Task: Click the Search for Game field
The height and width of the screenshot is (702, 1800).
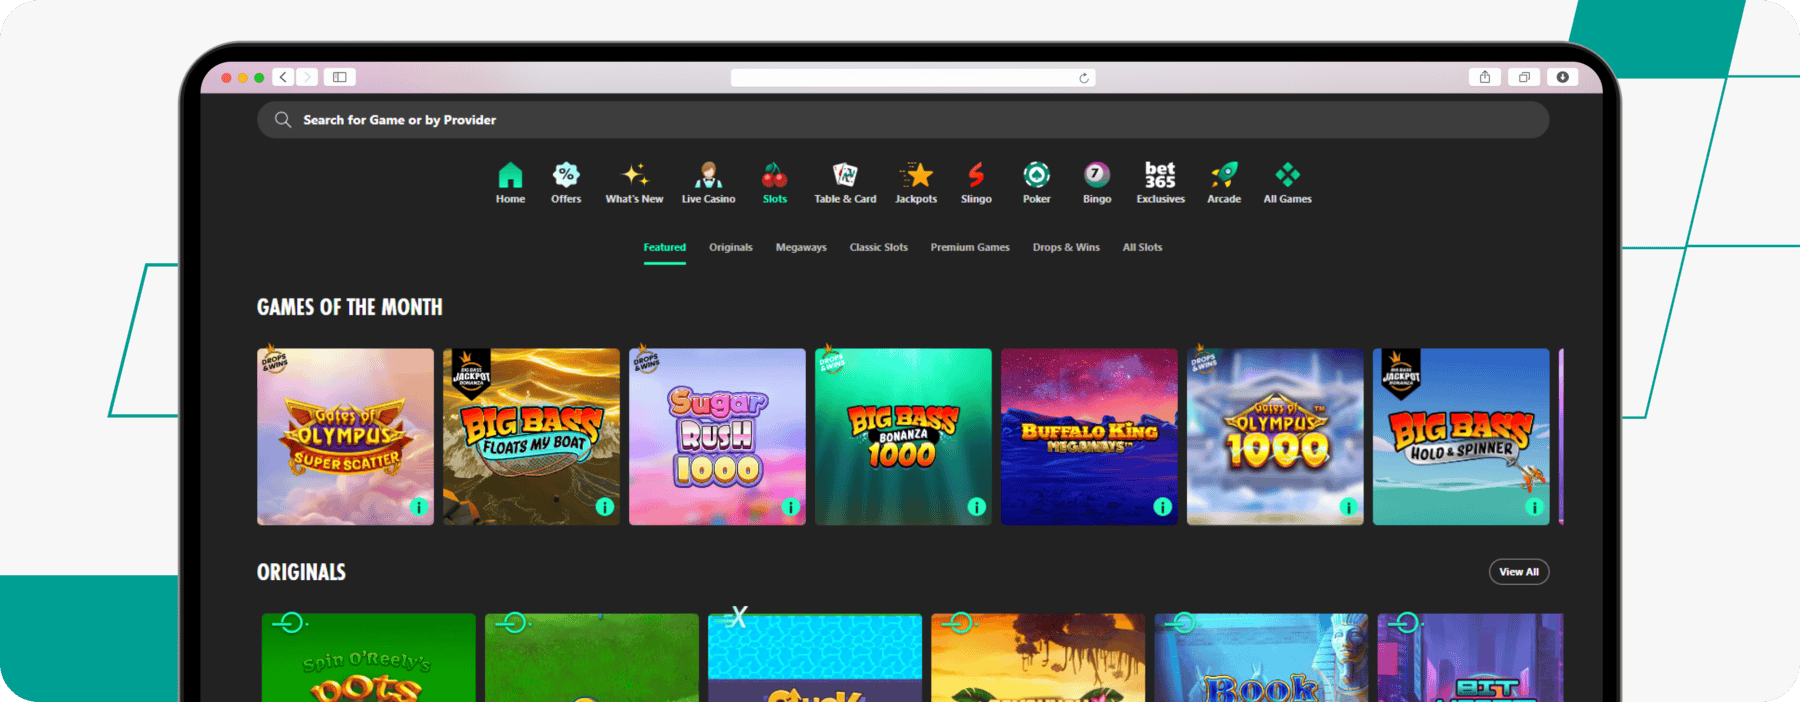Action: [903, 120]
